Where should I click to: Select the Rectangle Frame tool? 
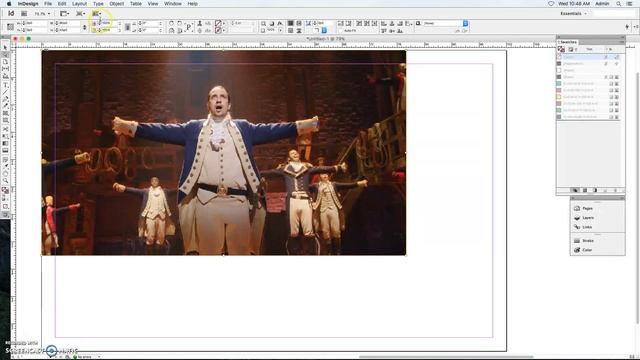(5, 113)
